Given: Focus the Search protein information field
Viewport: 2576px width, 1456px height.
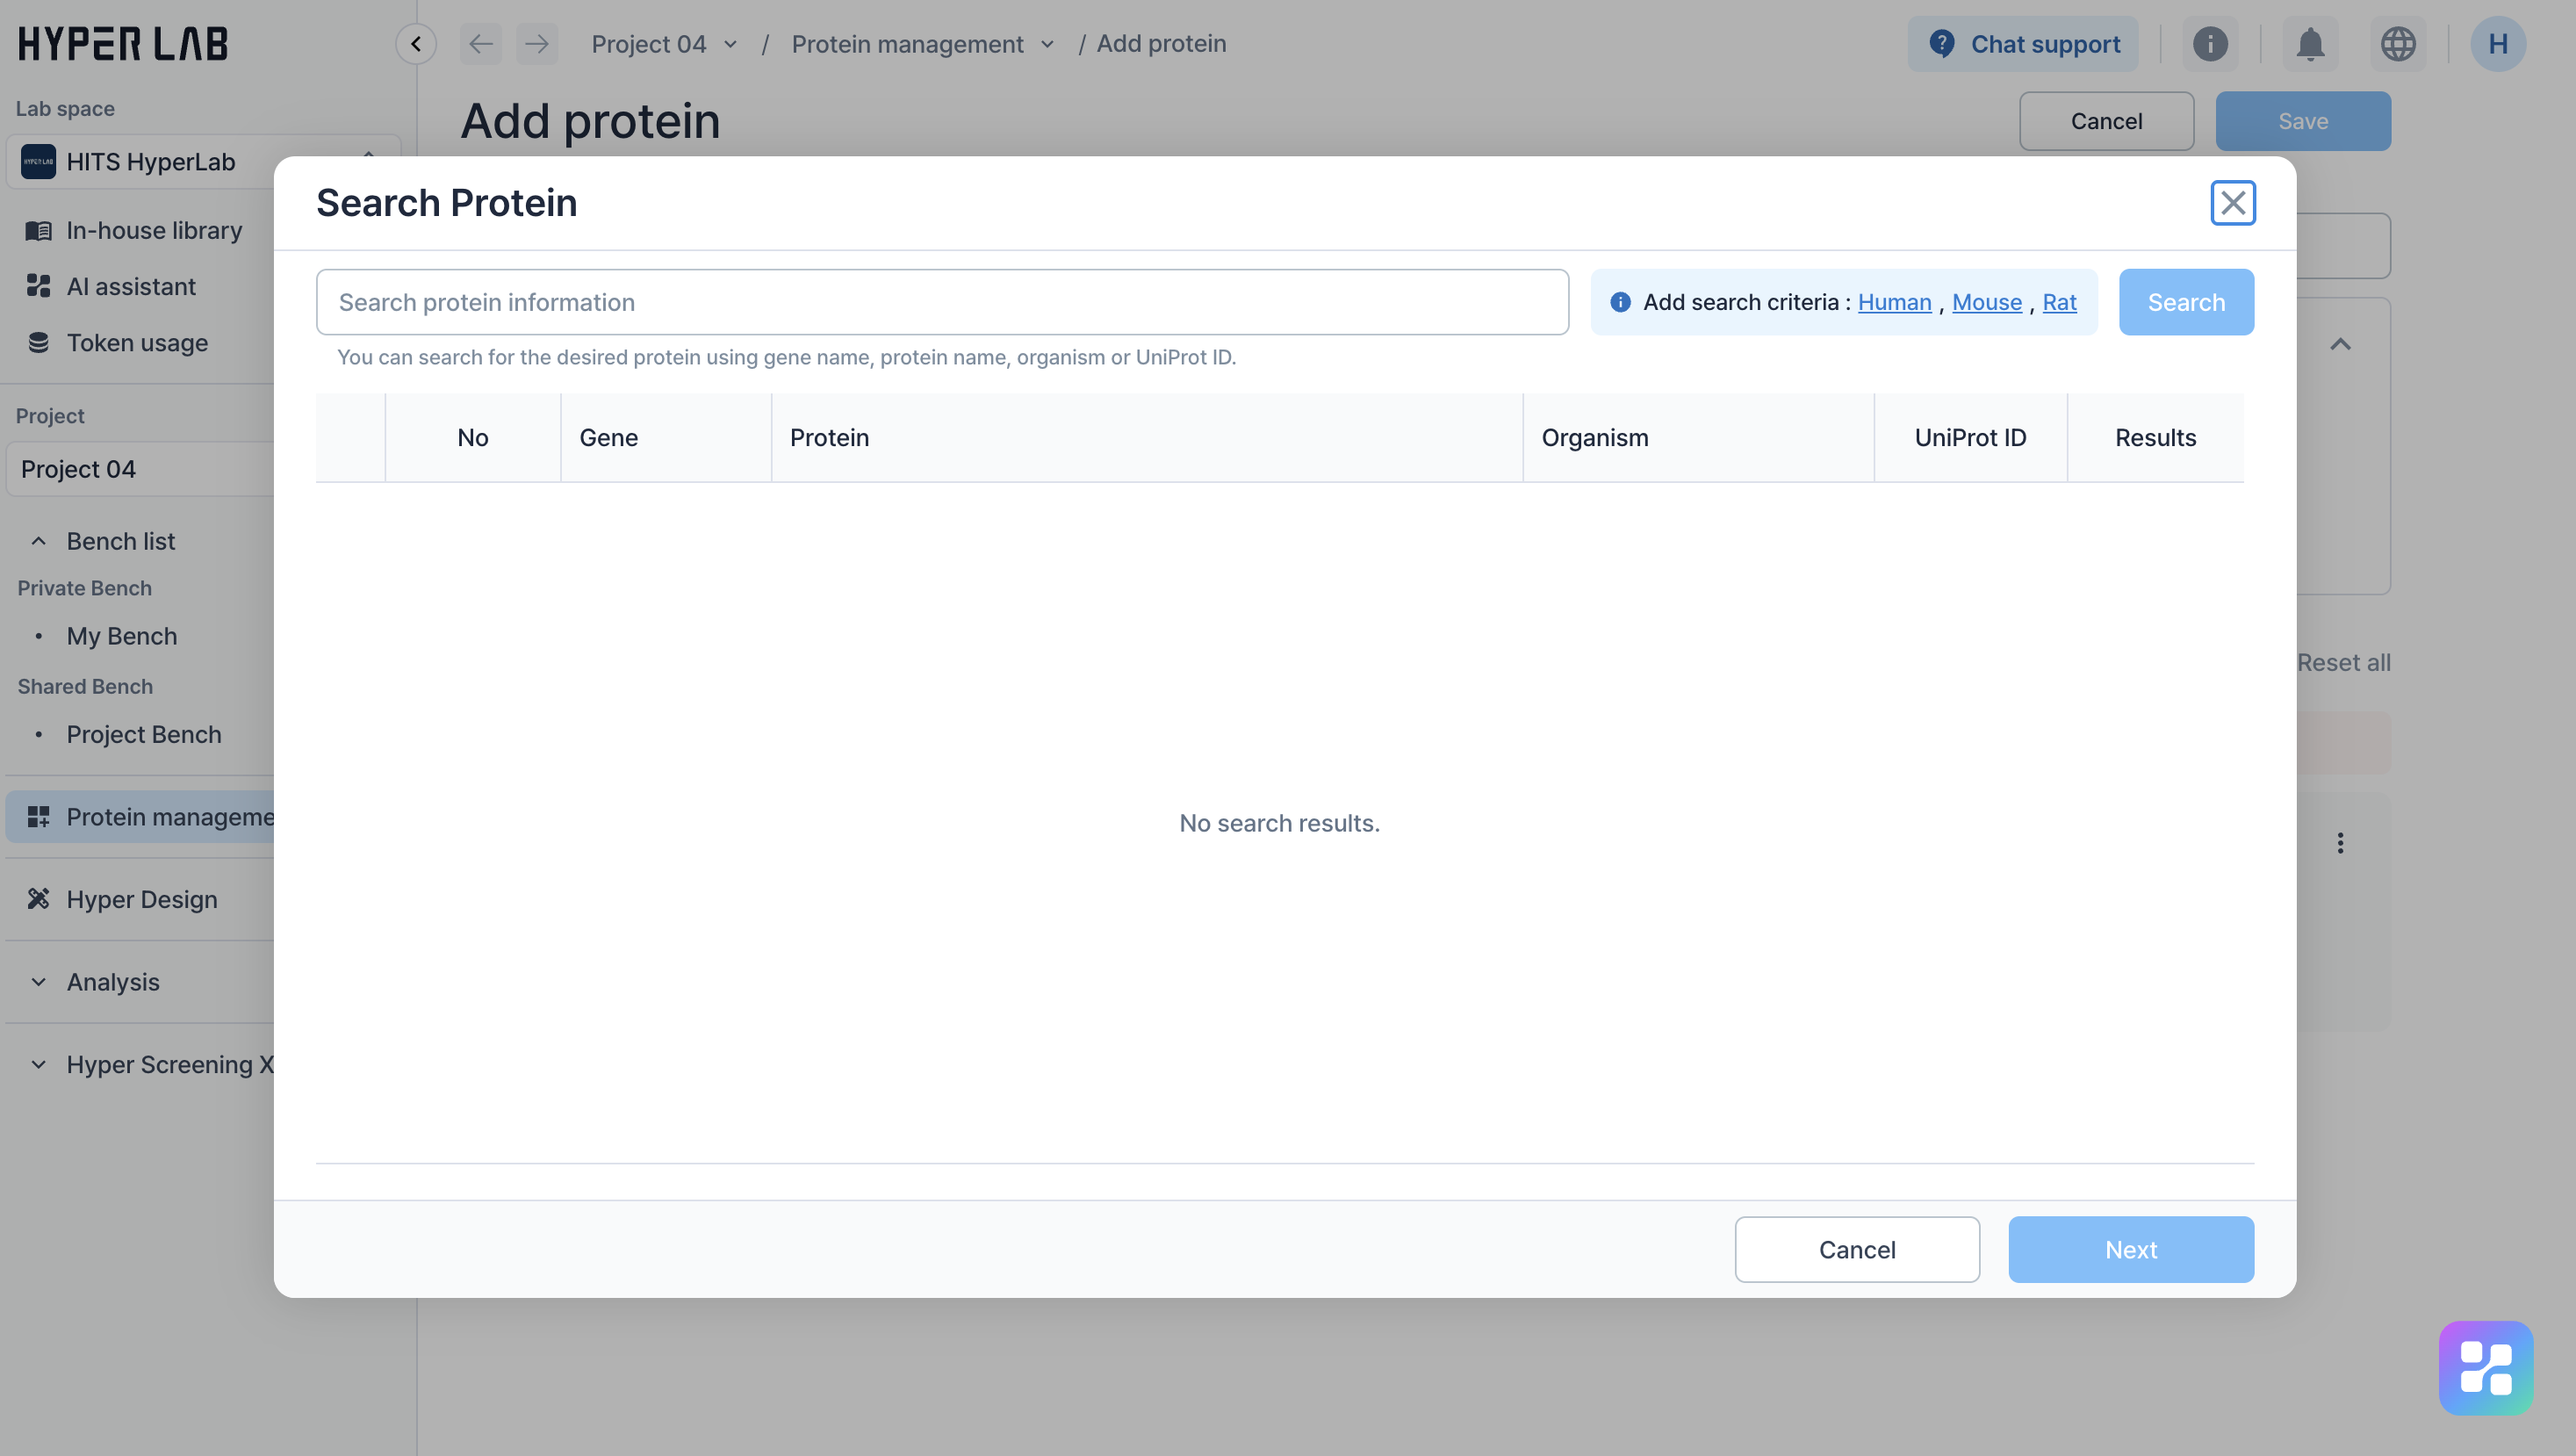Looking at the screenshot, I should click(941, 302).
